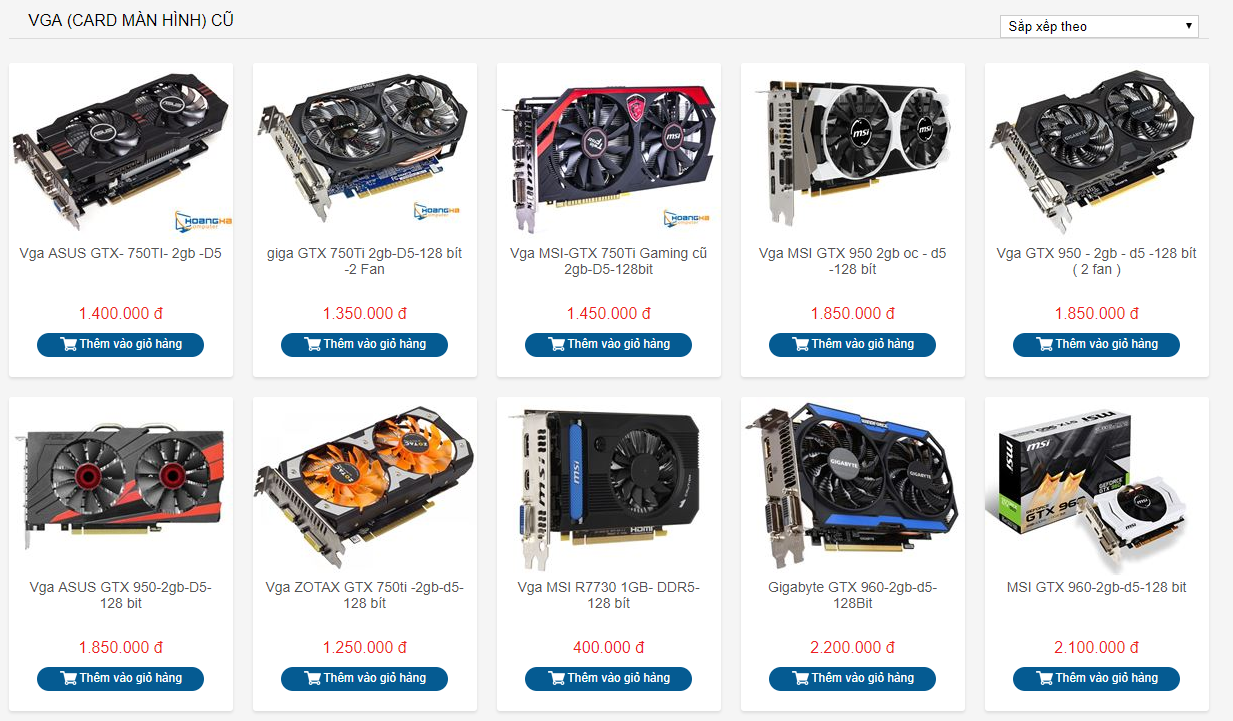Click cart icon on the ASUS GTX 950 button
Viewport: 1233px width, 721px height.
69,678
